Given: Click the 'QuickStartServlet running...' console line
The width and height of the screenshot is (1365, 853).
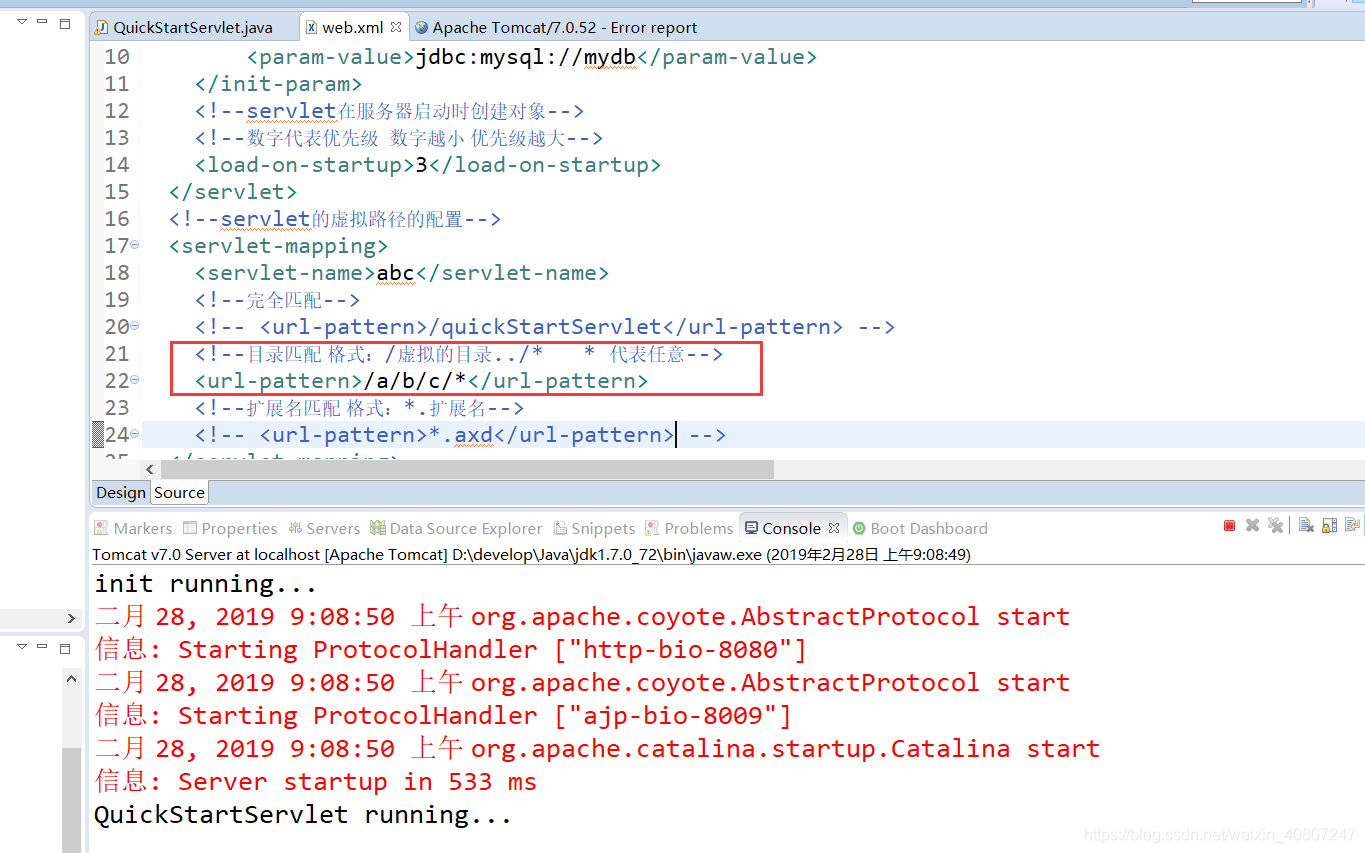Looking at the screenshot, I should pos(303,814).
